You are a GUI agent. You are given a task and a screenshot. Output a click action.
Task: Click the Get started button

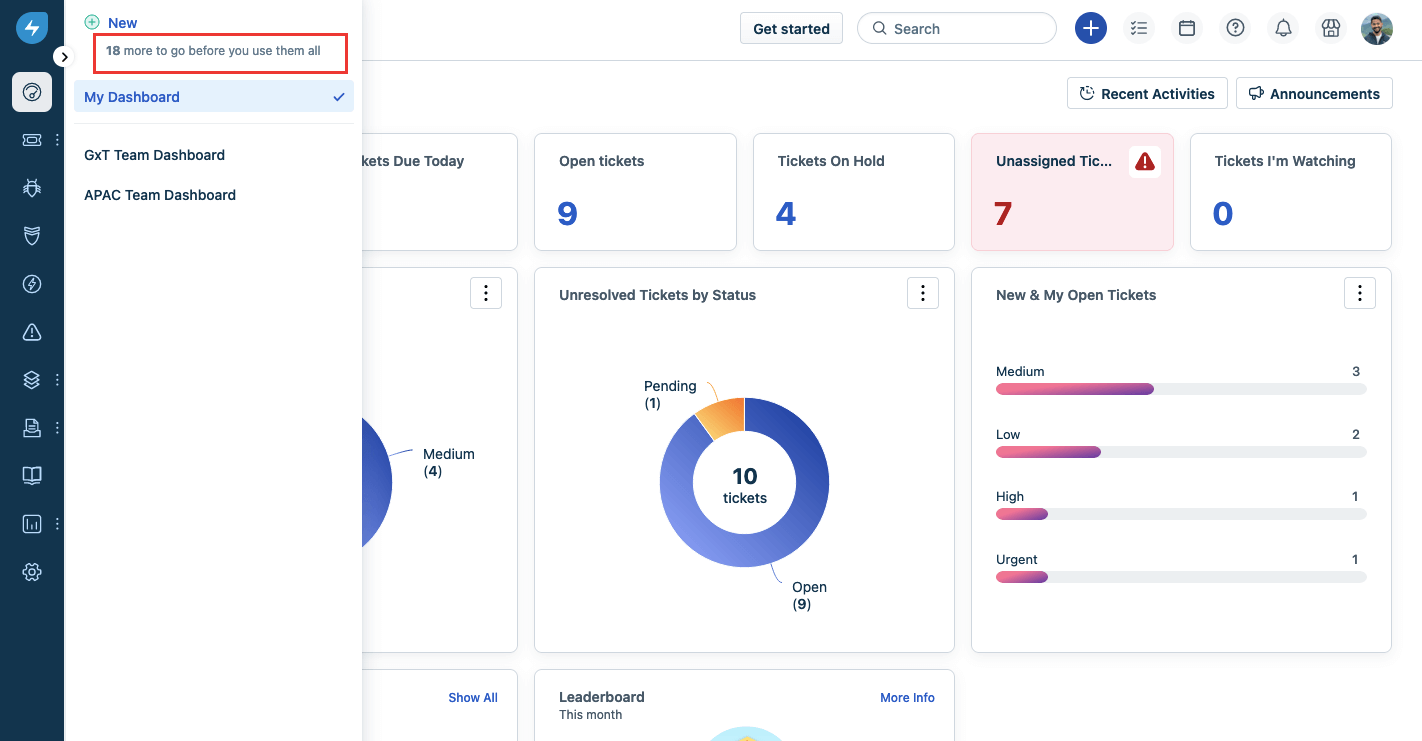click(x=791, y=28)
